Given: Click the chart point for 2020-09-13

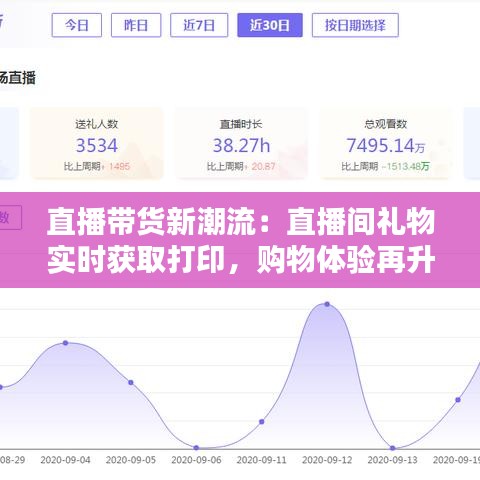Looking at the screenshot, I should coord(393,448).
